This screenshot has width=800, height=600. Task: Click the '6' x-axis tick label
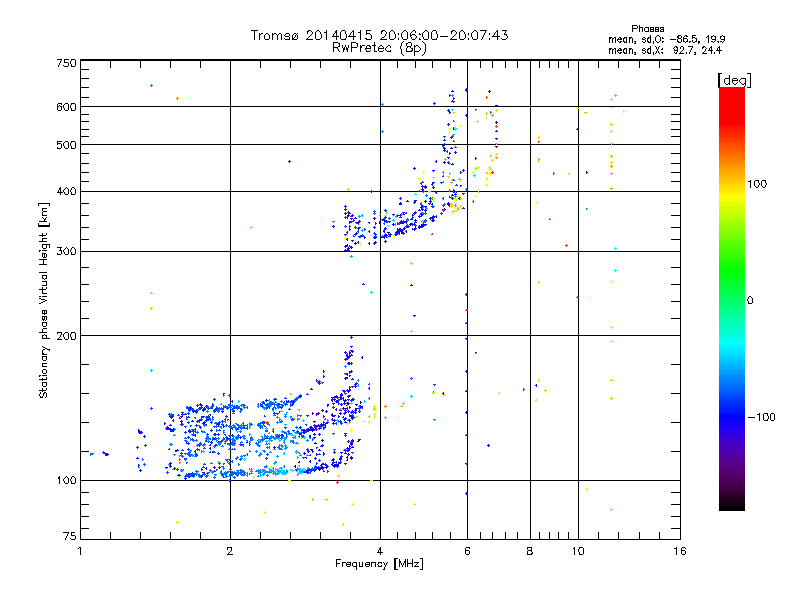click(467, 551)
